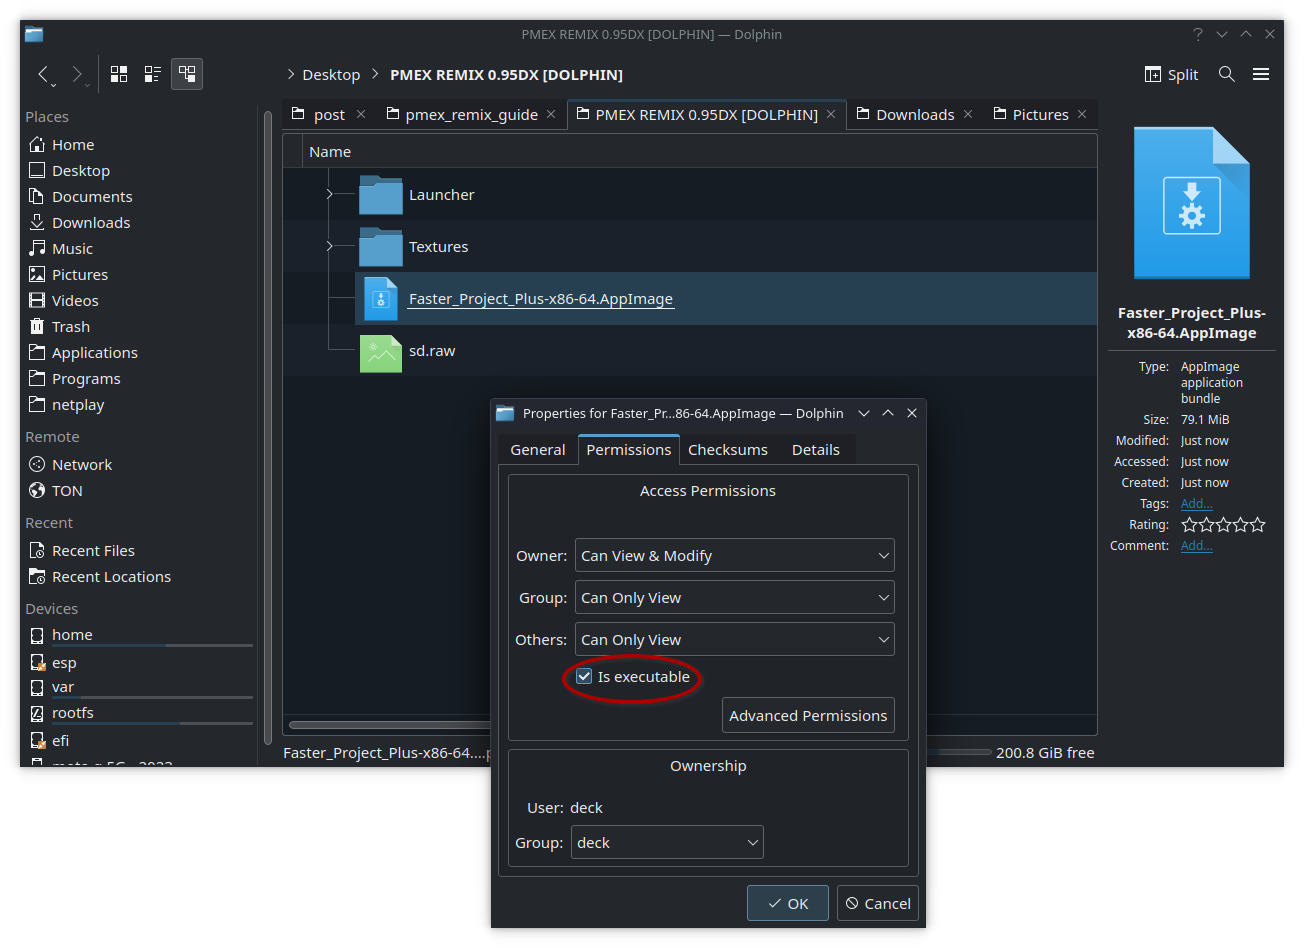Click the AppImage preview thumbnail
This screenshot has height=948, width=1304.
point(1191,203)
